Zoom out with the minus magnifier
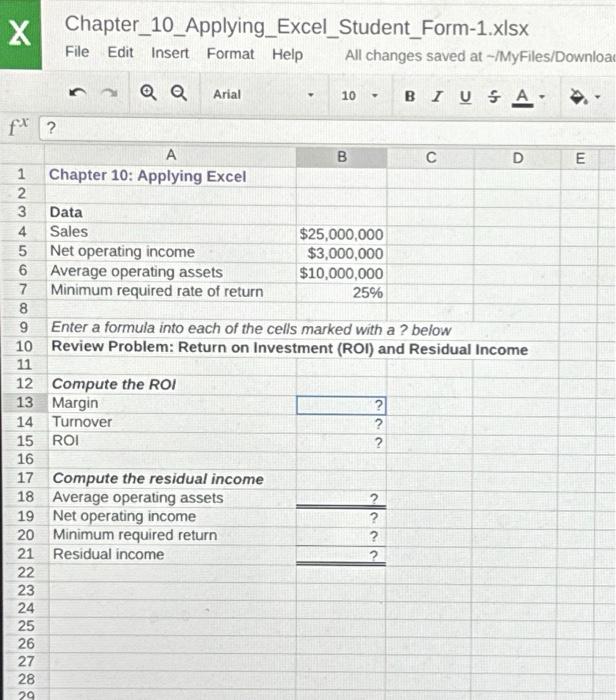The height and width of the screenshot is (700, 616). (x=179, y=93)
